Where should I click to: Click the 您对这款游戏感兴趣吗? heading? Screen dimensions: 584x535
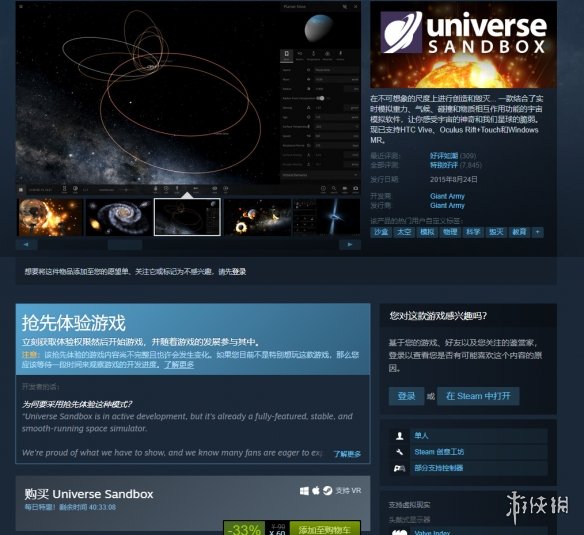click(x=438, y=316)
